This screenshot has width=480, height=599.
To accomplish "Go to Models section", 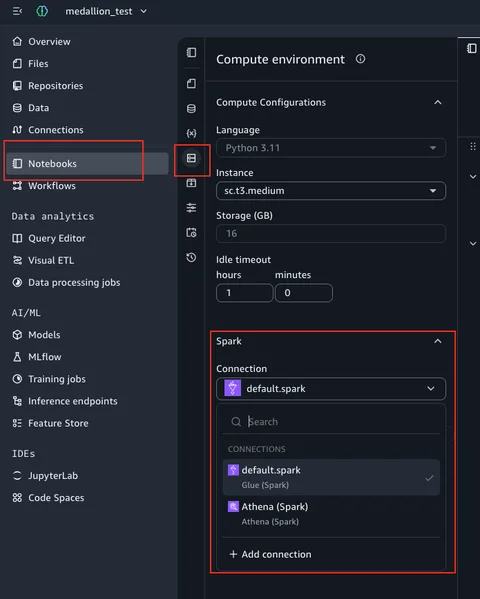I will coord(36,335).
